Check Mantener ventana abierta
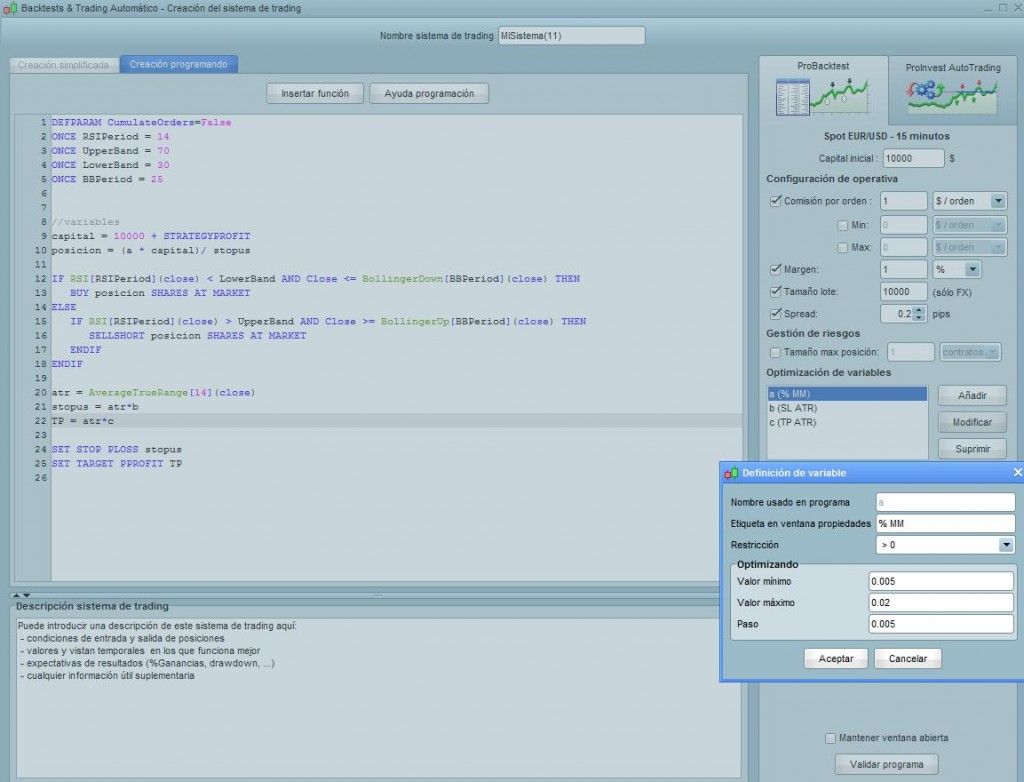Image resolution: width=1024 pixels, height=782 pixels. (830, 738)
